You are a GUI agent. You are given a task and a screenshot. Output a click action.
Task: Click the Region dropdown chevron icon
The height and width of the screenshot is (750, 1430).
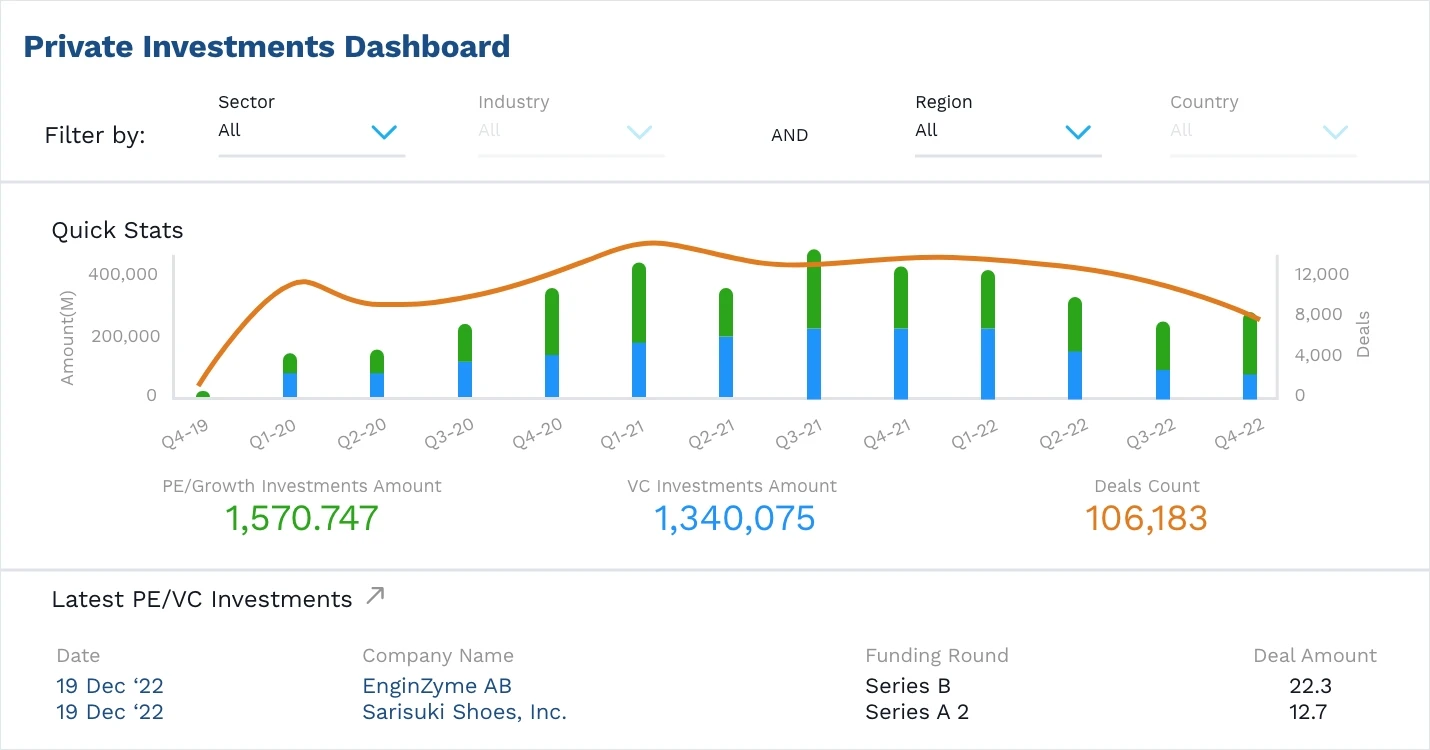[x=1077, y=131]
